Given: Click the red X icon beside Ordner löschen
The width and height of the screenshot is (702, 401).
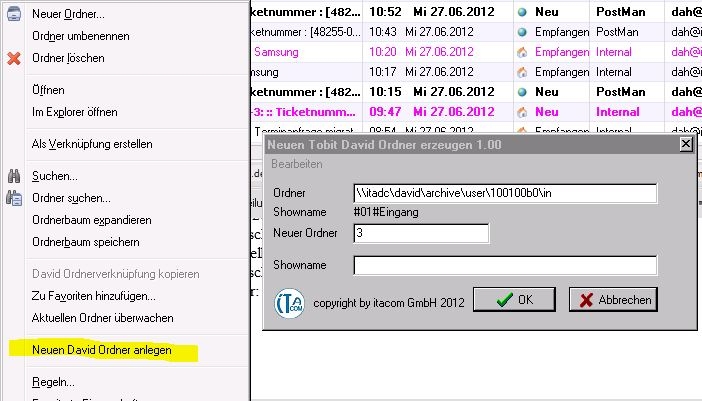Looking at the screenshot, I should 14,58.
